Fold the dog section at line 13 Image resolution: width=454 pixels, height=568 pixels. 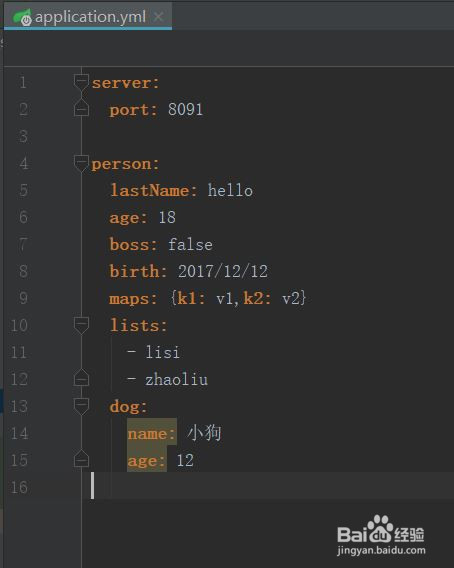pyautogui.click(x=81, y=406)
